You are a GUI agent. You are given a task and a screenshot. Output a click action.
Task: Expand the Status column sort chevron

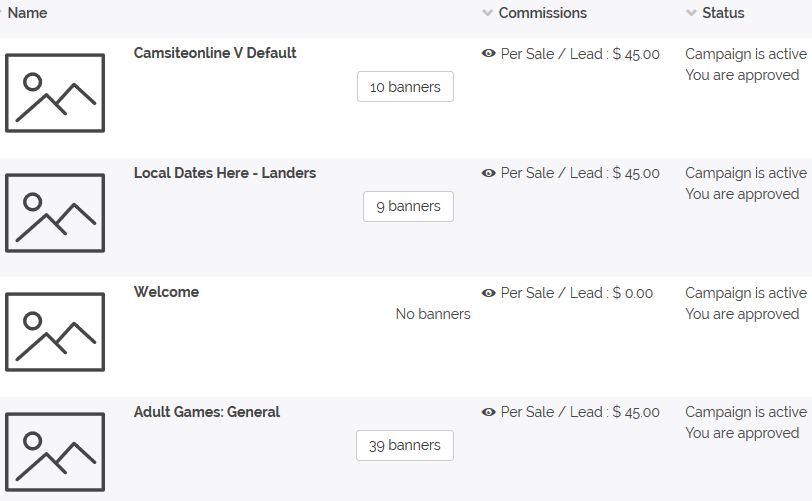691,13
